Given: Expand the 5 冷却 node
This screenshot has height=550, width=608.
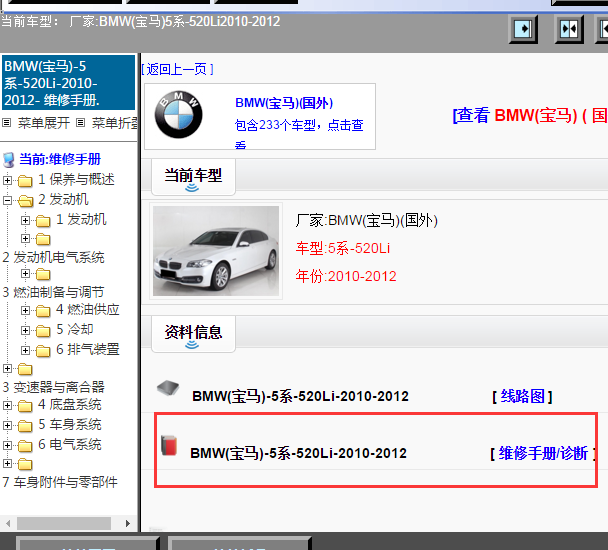Looking at the screenshot, I should [25, 330].
